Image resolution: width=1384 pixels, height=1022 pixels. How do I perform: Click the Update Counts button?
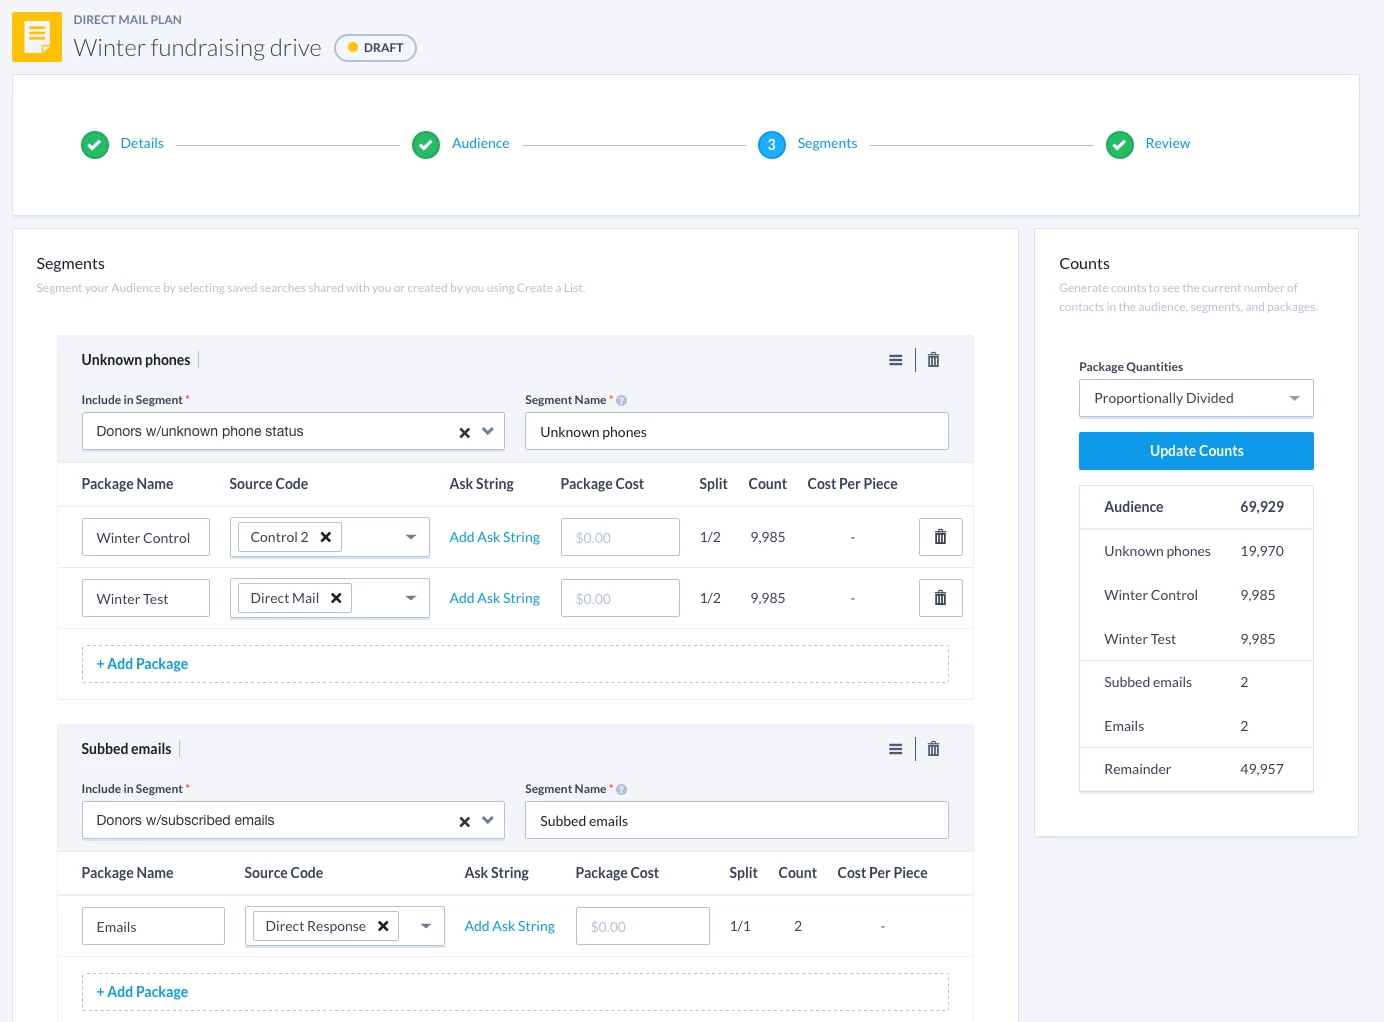[x=1196, y=451]
